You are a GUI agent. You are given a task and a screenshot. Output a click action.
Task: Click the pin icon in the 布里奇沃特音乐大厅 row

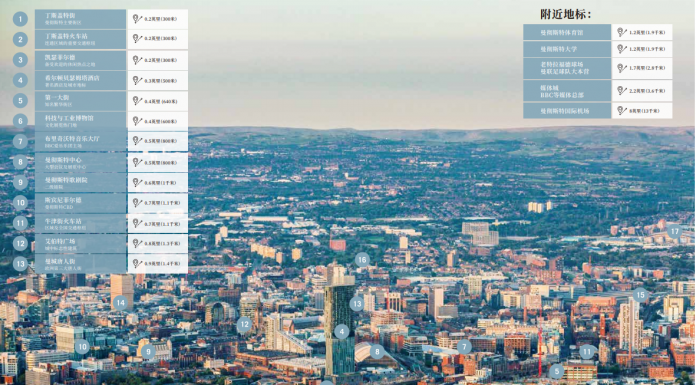pyautogui.click(x=137, y=141)
